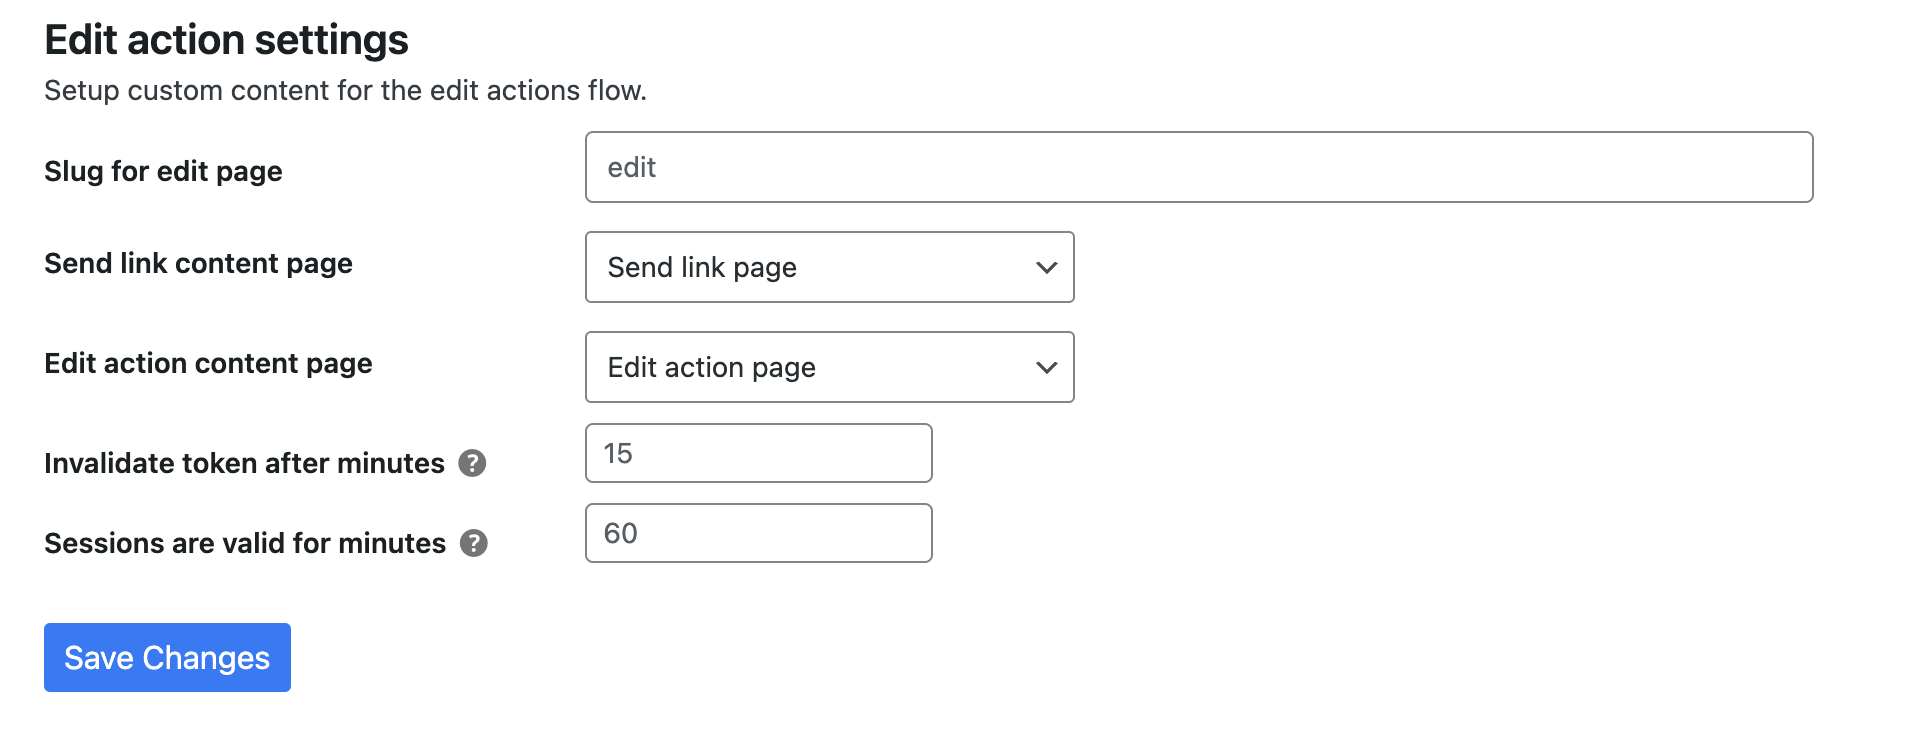Focus the Slug for edit page text field
Screen dimensions: 1916x740
tap(1198, 167)
